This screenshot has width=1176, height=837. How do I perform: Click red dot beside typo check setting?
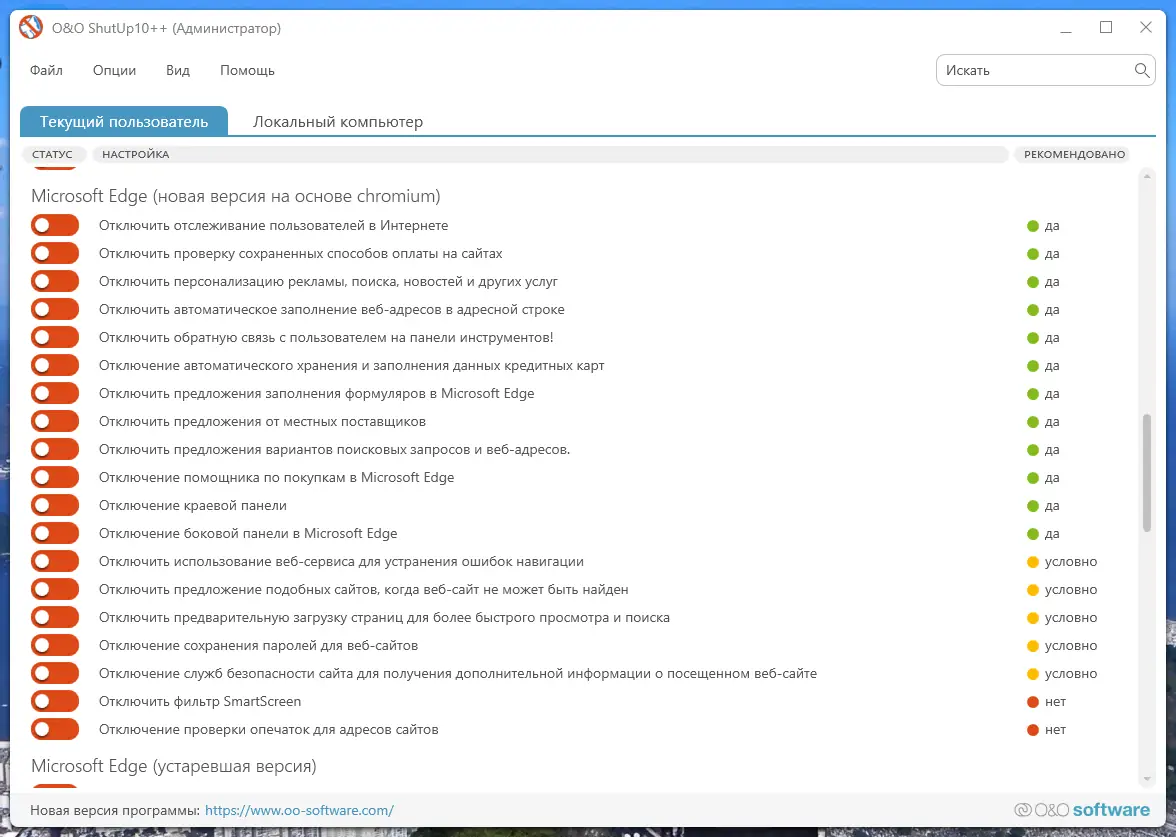pyautogui.click(x=1033, y=730)
